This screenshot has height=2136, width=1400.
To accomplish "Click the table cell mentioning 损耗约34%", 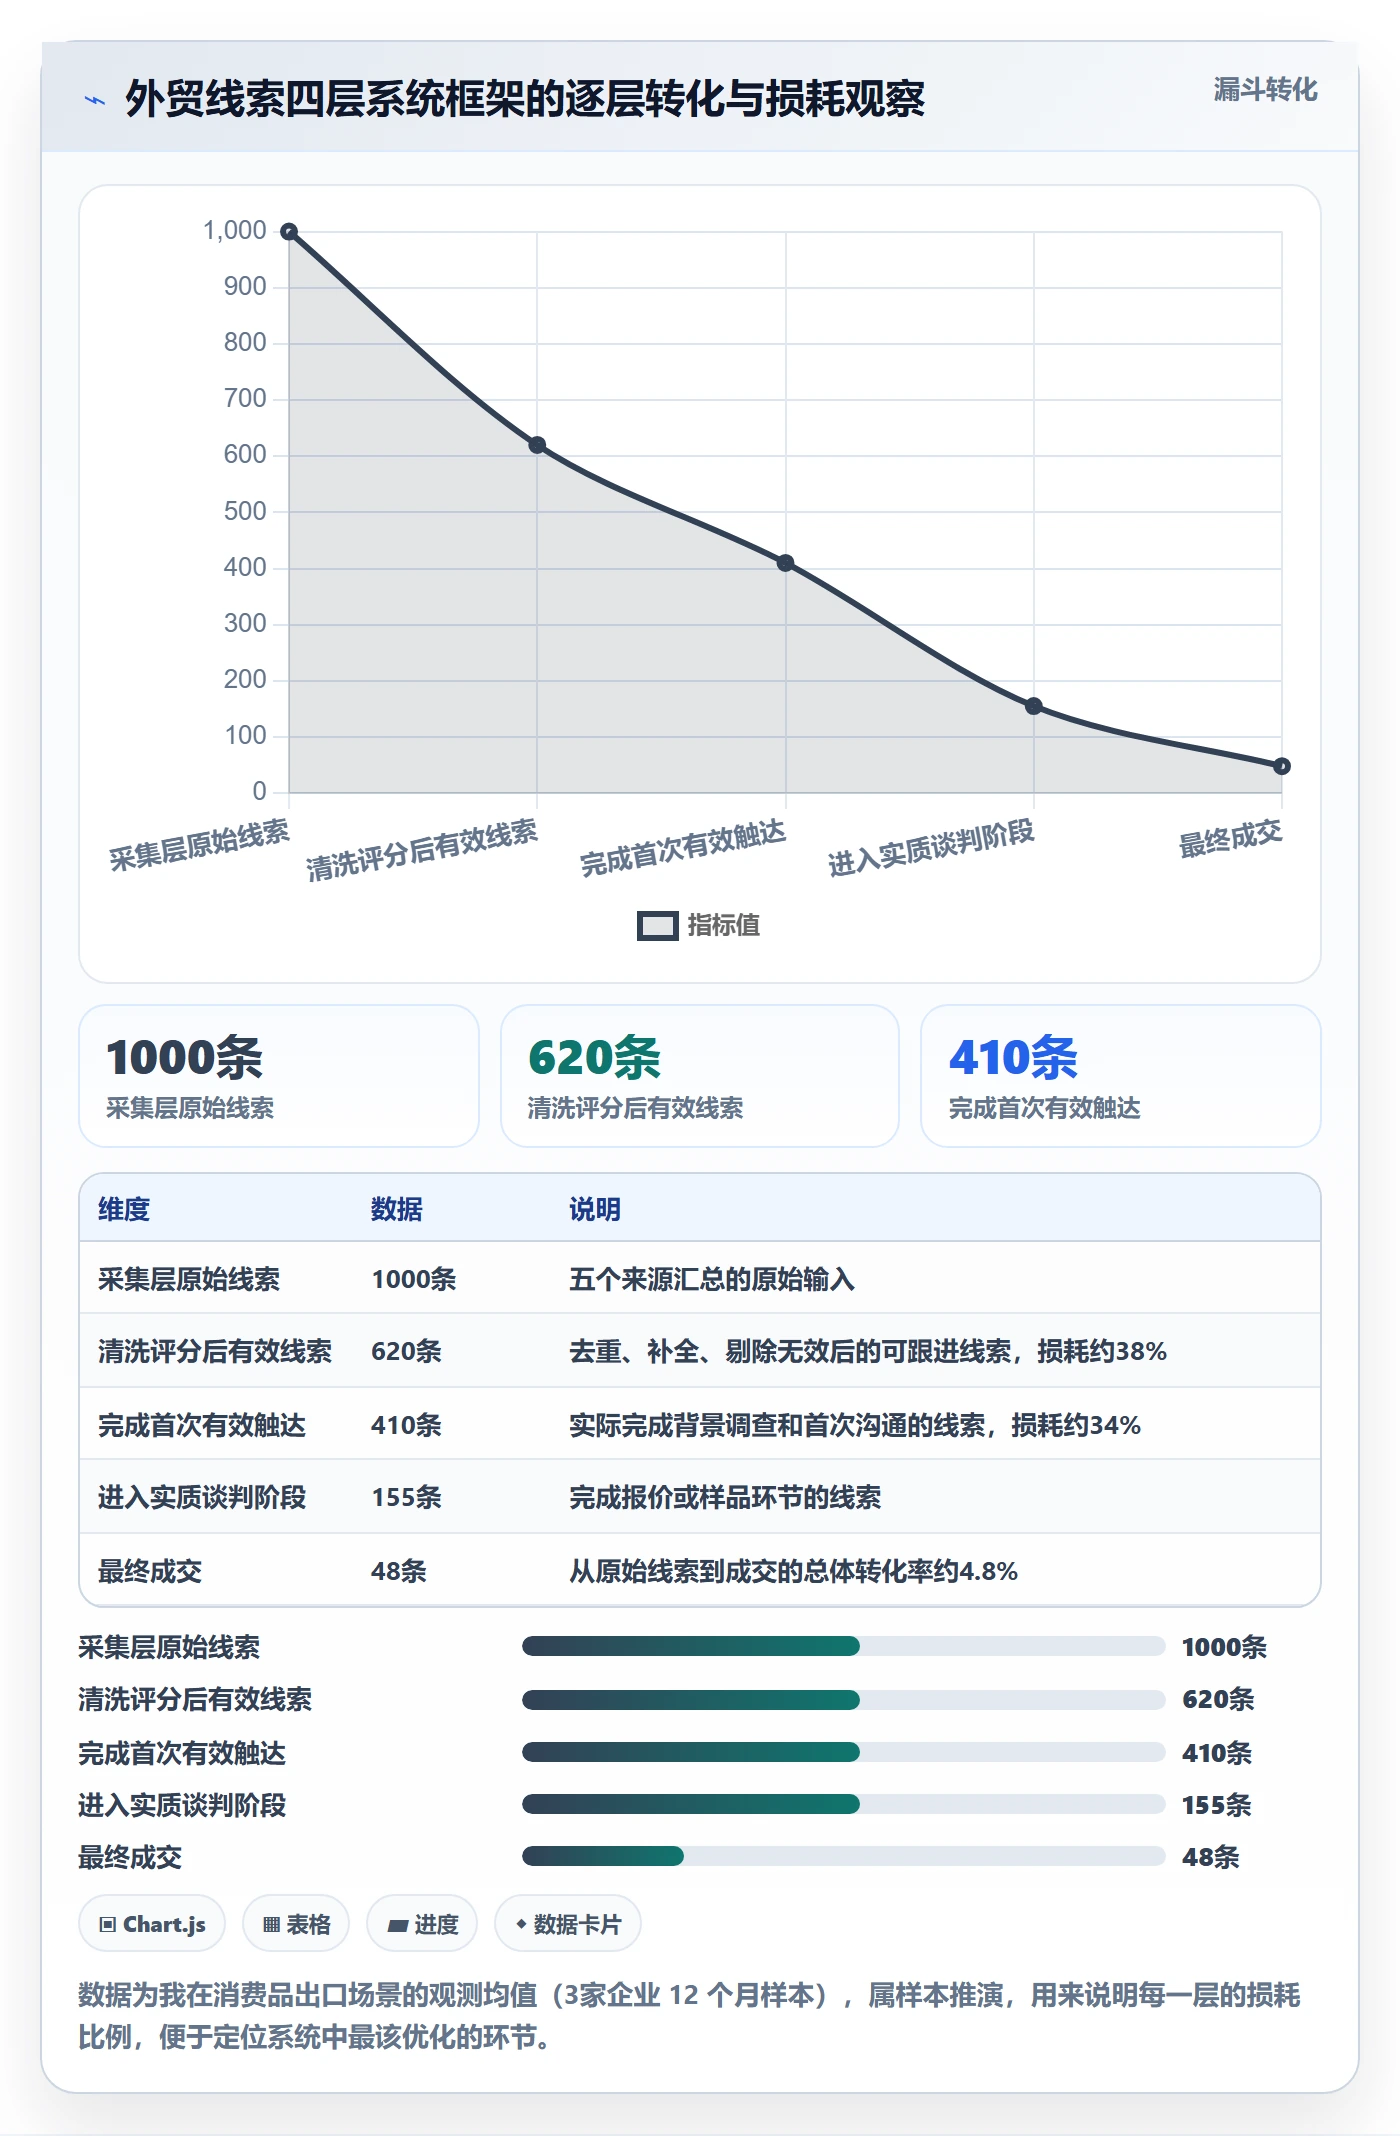I will [x=855, y=1426].
